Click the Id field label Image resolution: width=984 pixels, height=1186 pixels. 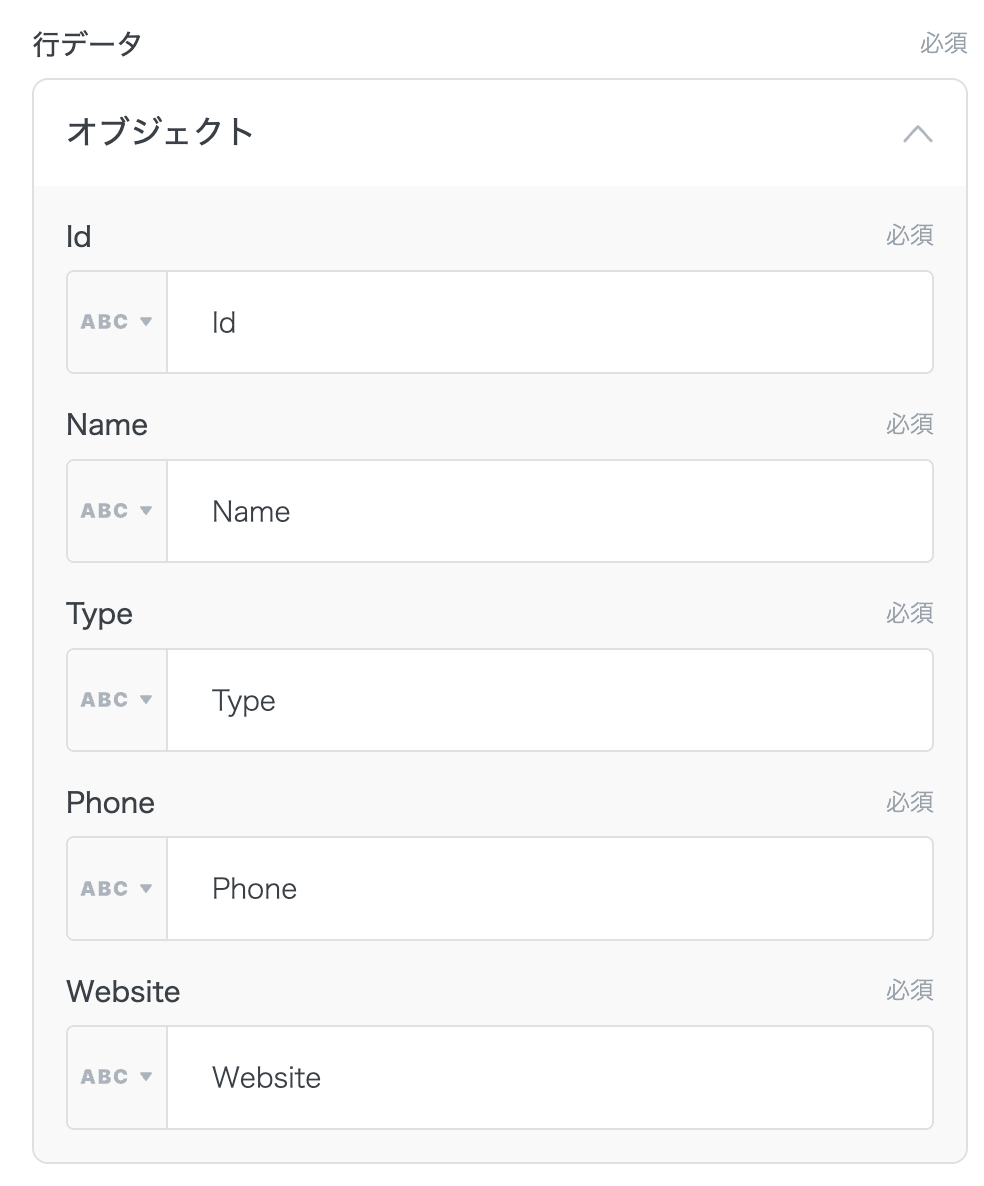[79, 236]
